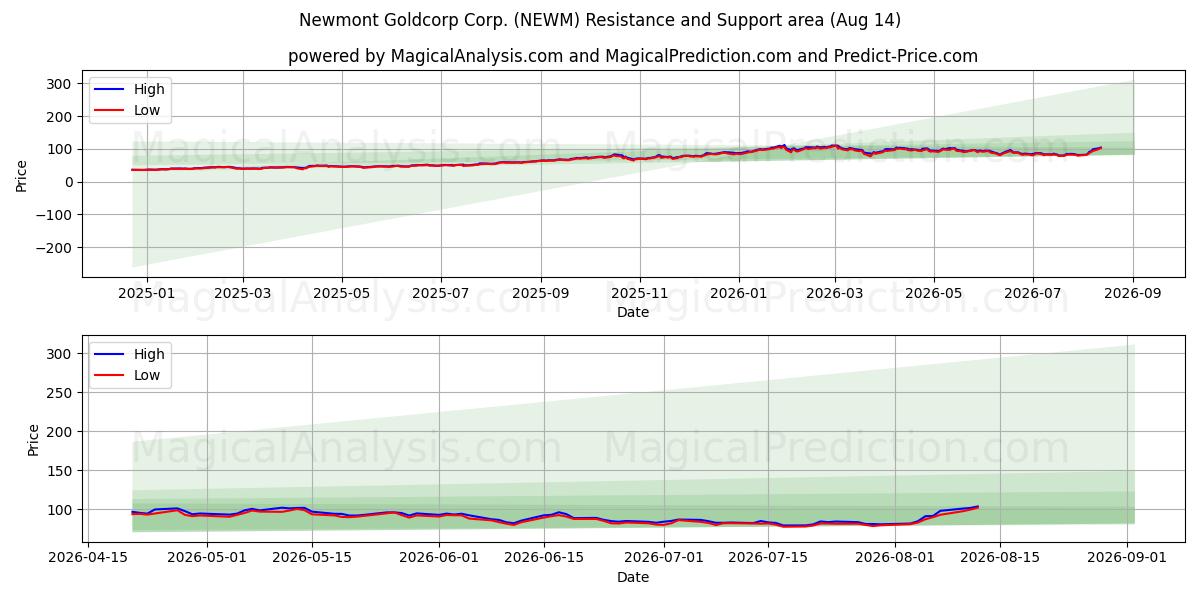The width and height of the screenshot is (1200, 600).
Task: Click the 2025-09 date tick label
Action: coord(541,293)
